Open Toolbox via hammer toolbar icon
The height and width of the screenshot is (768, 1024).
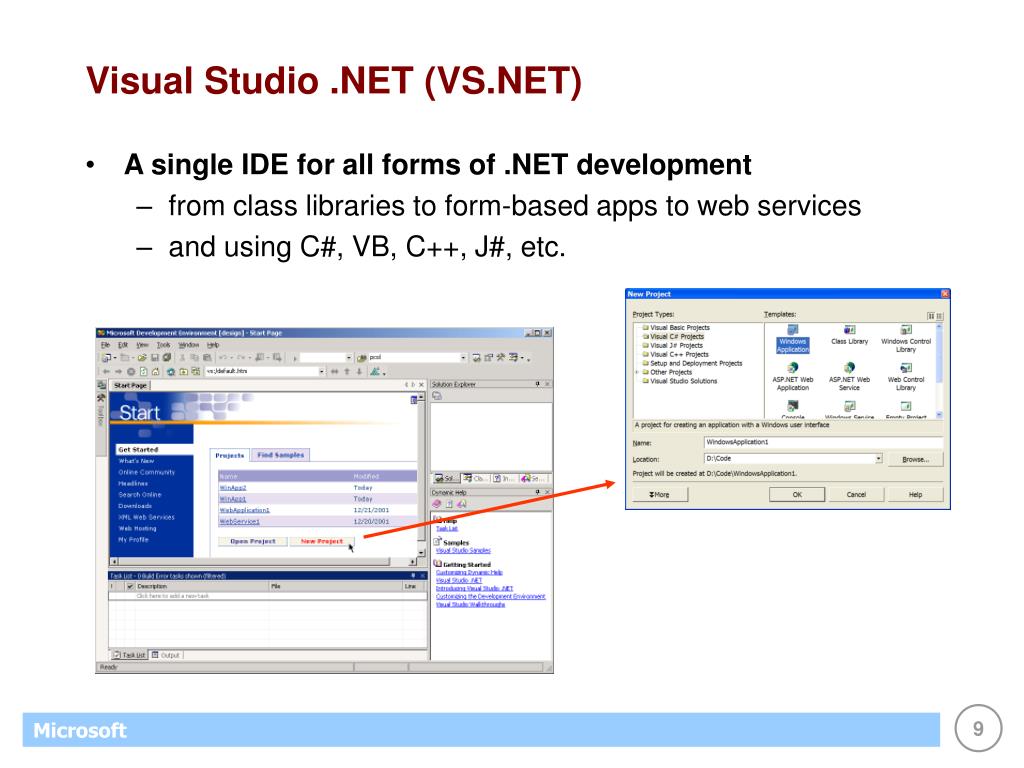[501, 358]
